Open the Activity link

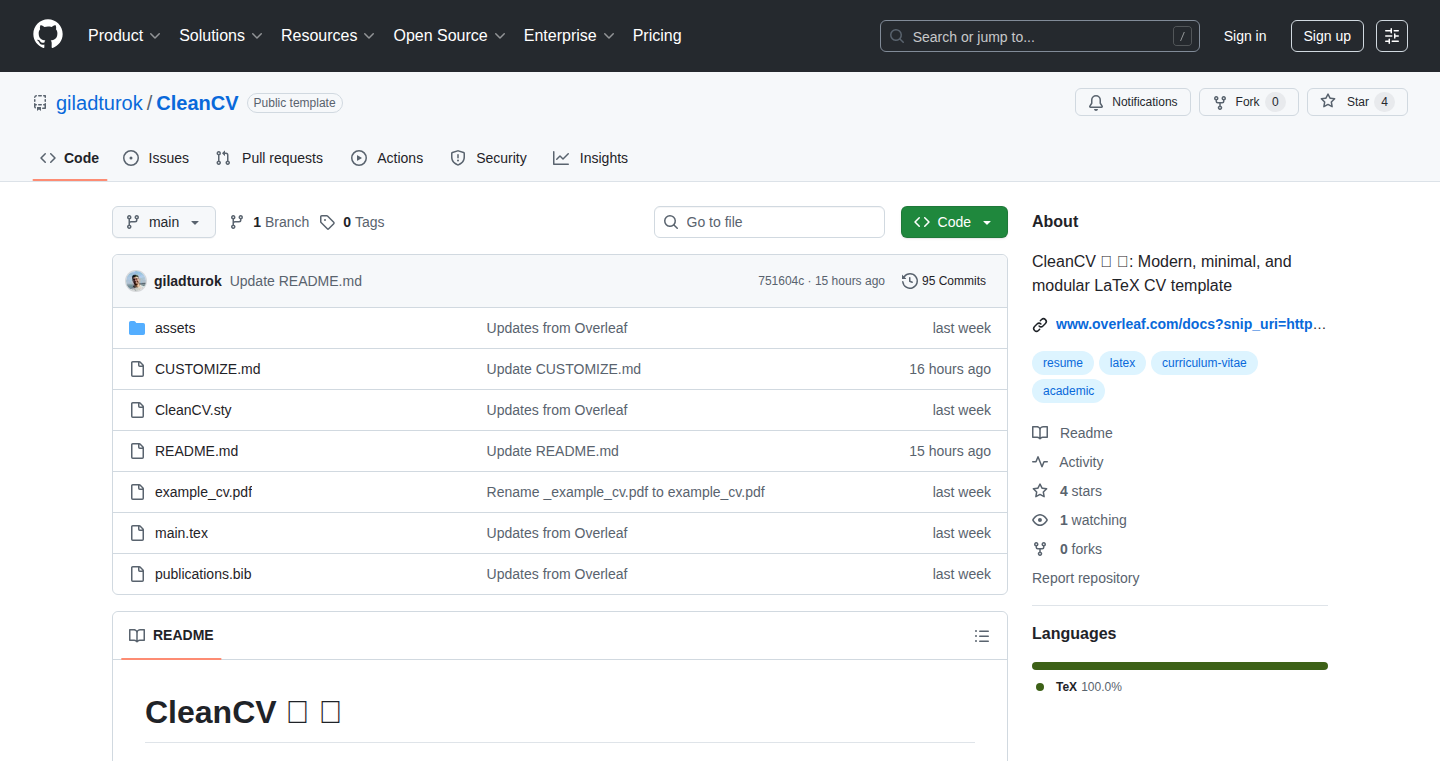click(x=1069, y=462)
